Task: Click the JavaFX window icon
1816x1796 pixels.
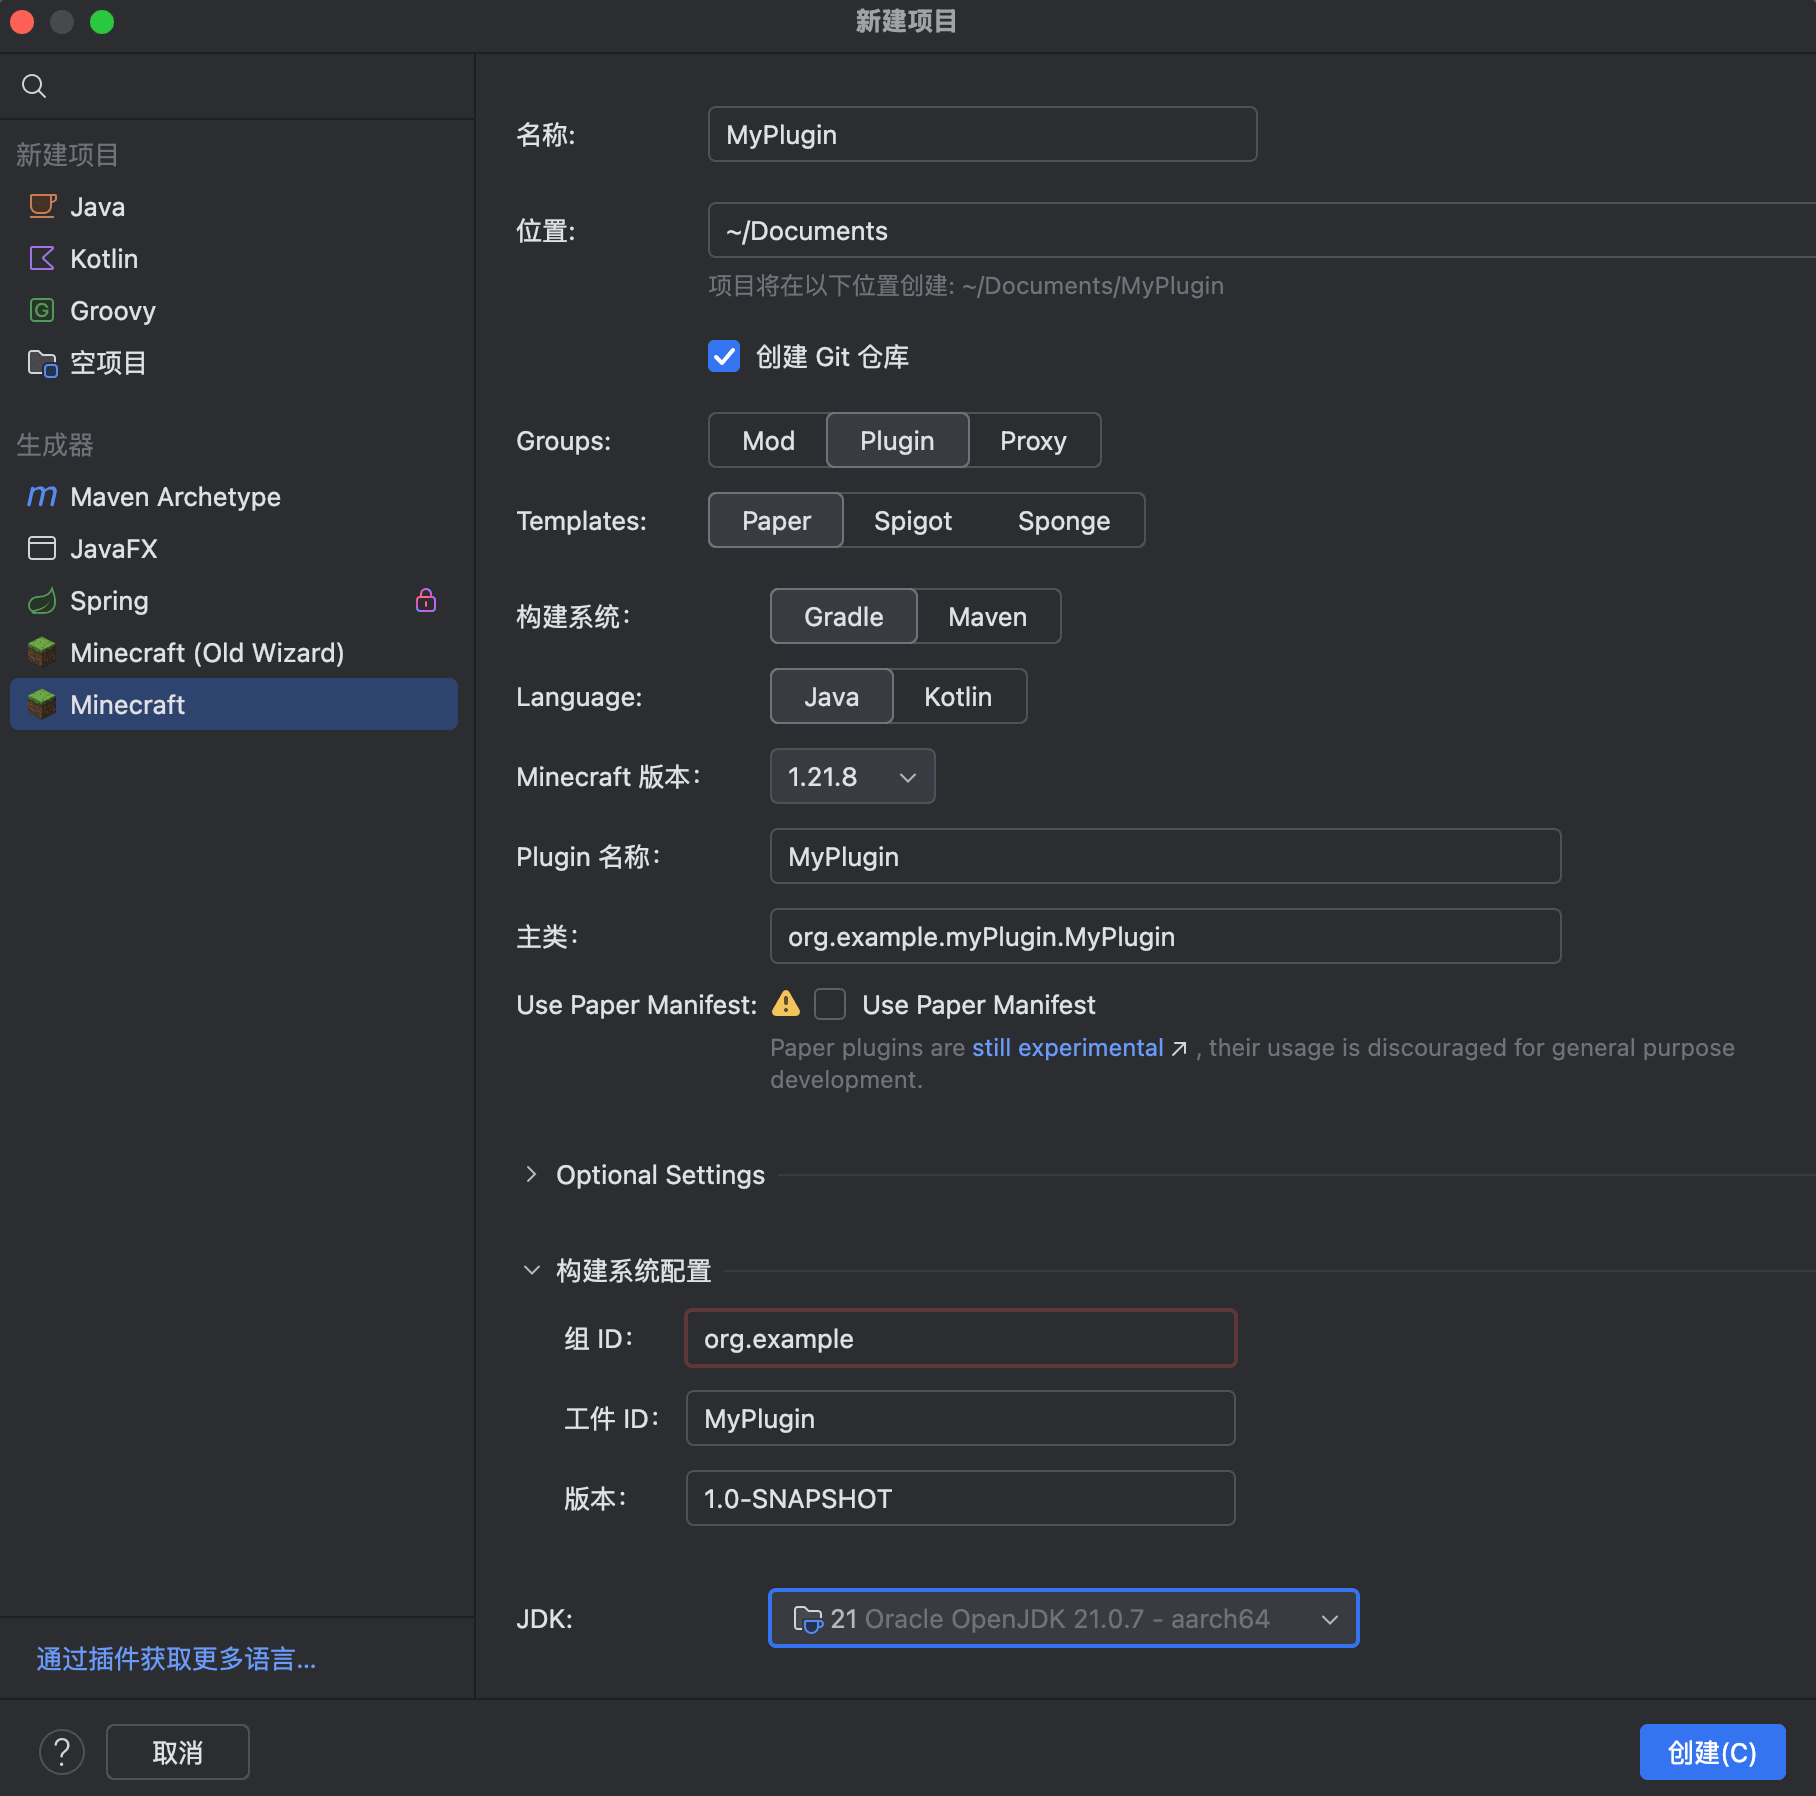Action: tap(42, 548)
